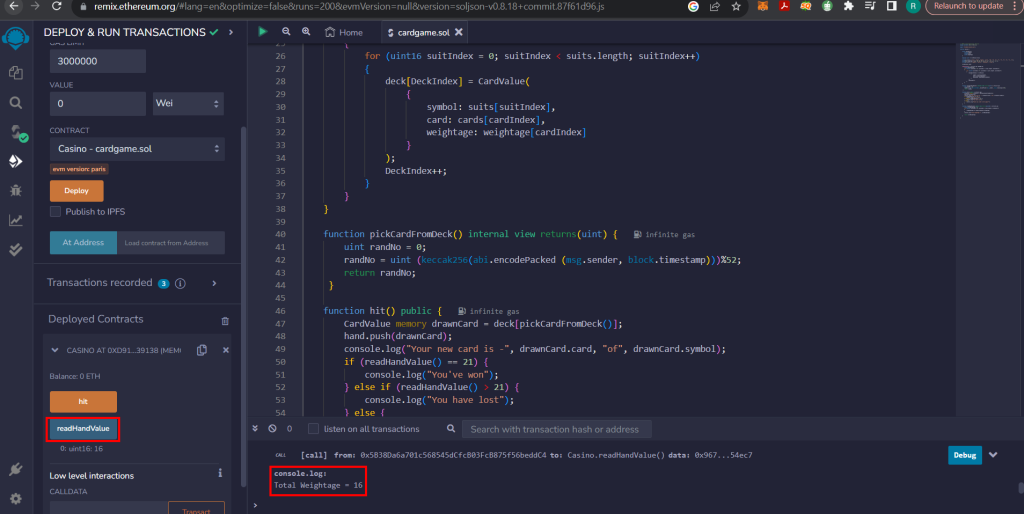
Task: Open the Search in files sidebar icon
Action: coord(16,103)
